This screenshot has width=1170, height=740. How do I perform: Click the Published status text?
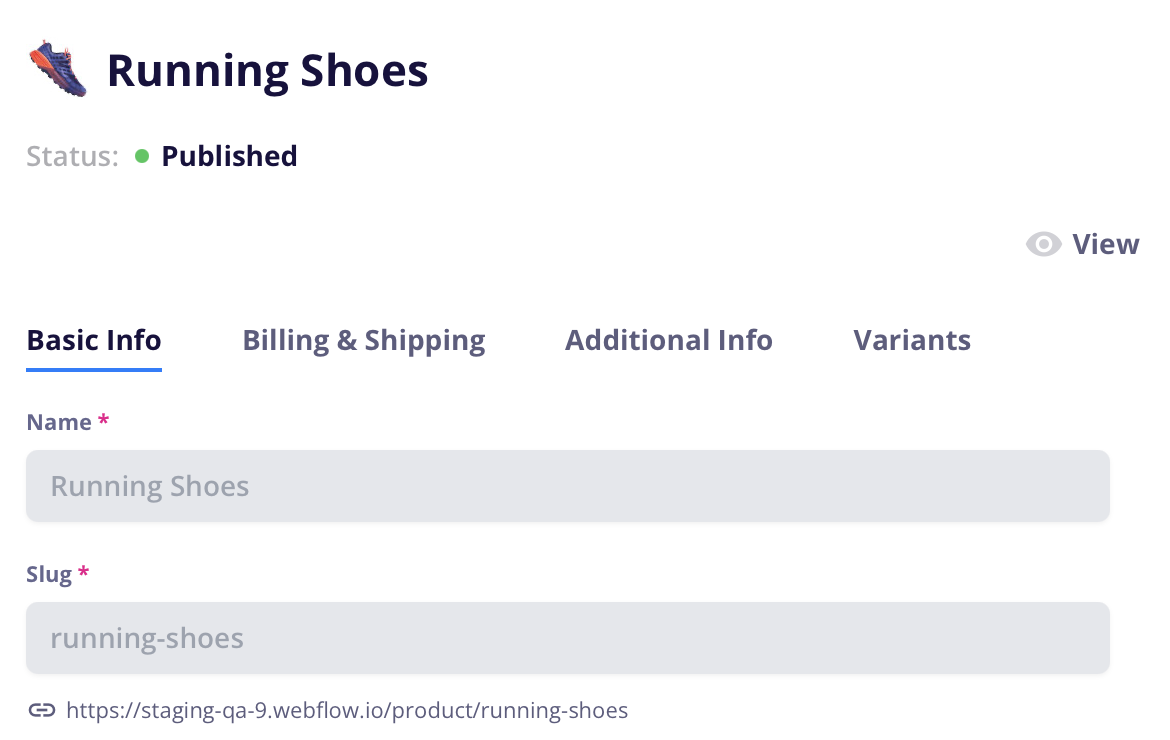[x=229, y=156]
